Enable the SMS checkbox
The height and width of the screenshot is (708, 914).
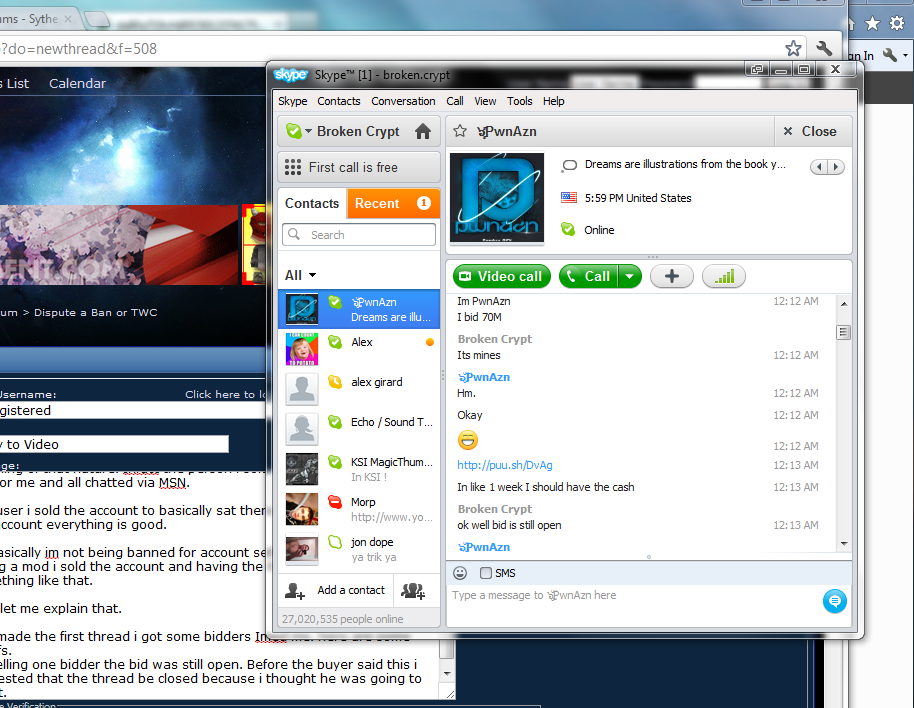point(486,573)
